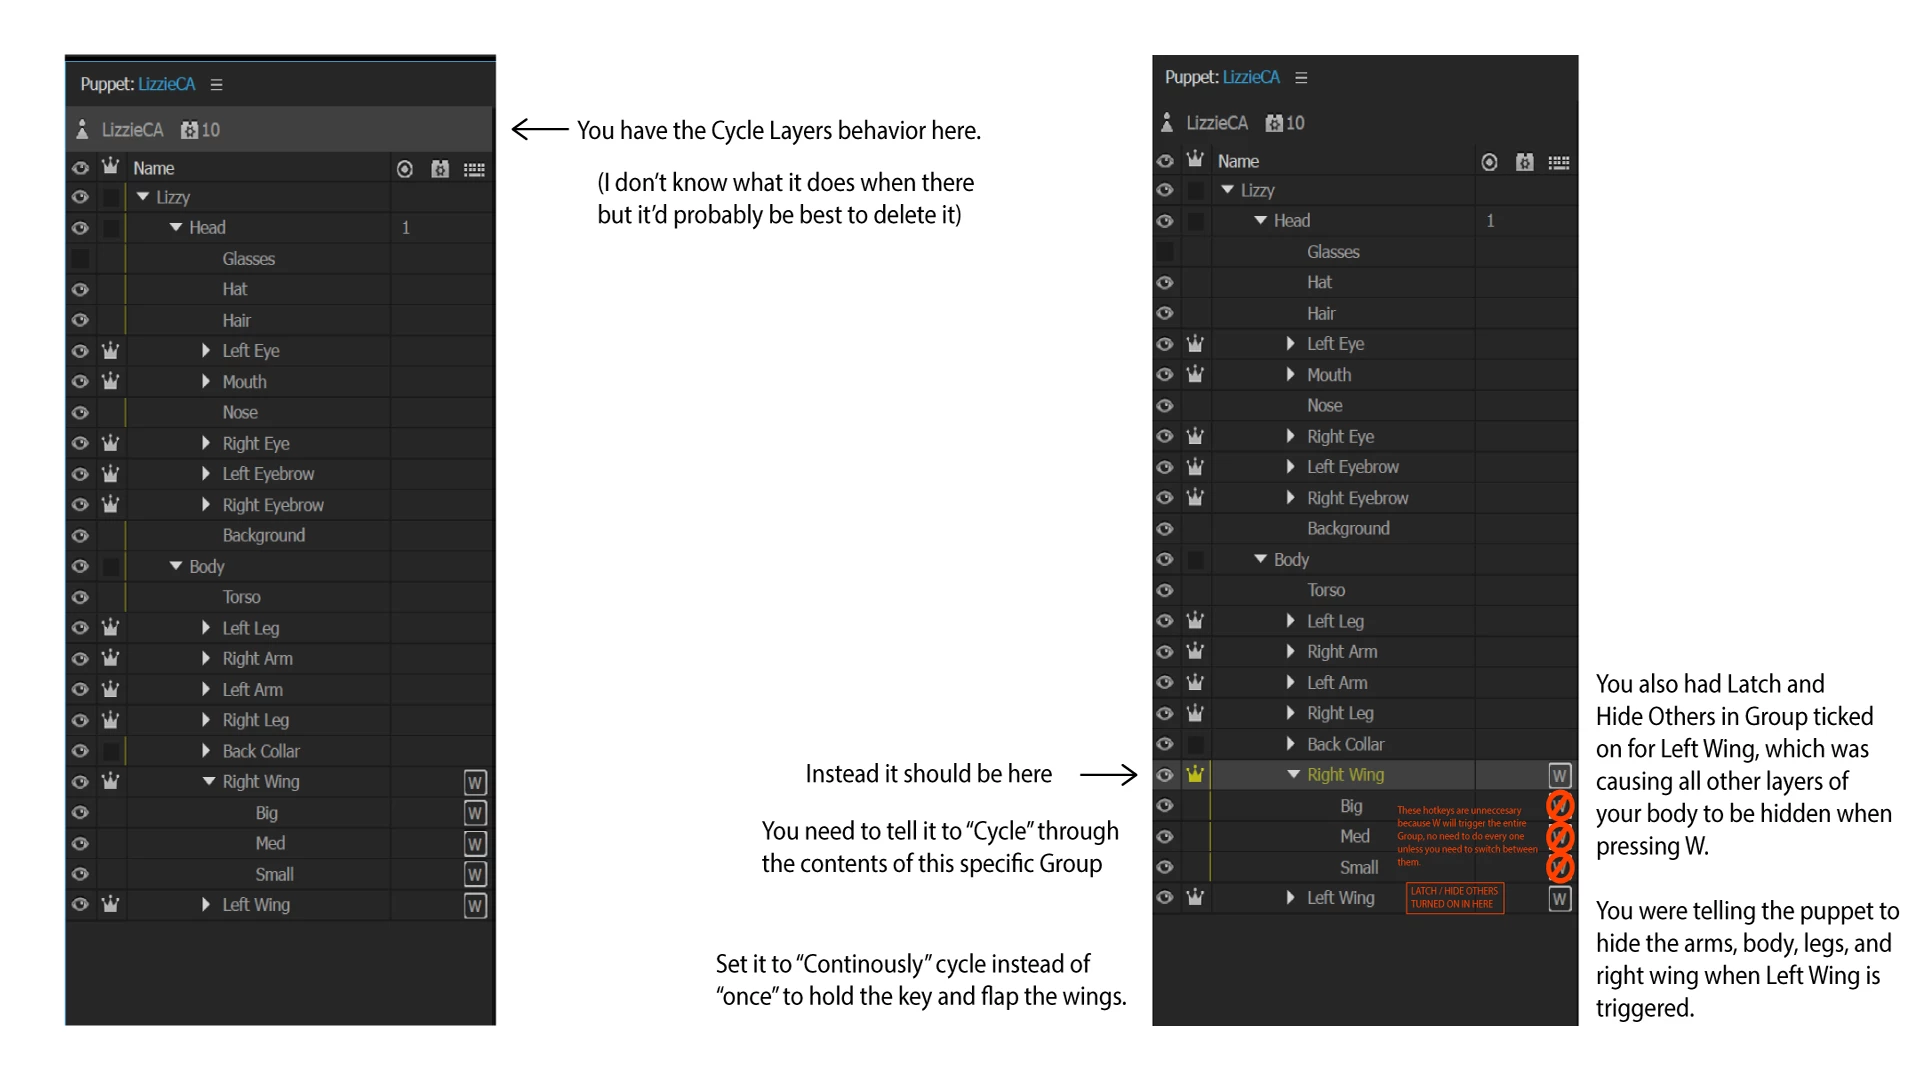Select the Background layer in right panel

[1347, 528]
